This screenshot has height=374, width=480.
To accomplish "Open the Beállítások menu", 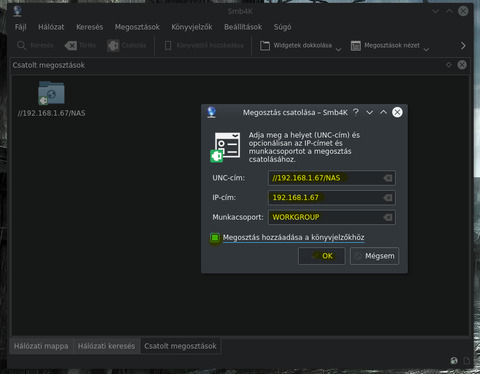I will coord(243,27).
